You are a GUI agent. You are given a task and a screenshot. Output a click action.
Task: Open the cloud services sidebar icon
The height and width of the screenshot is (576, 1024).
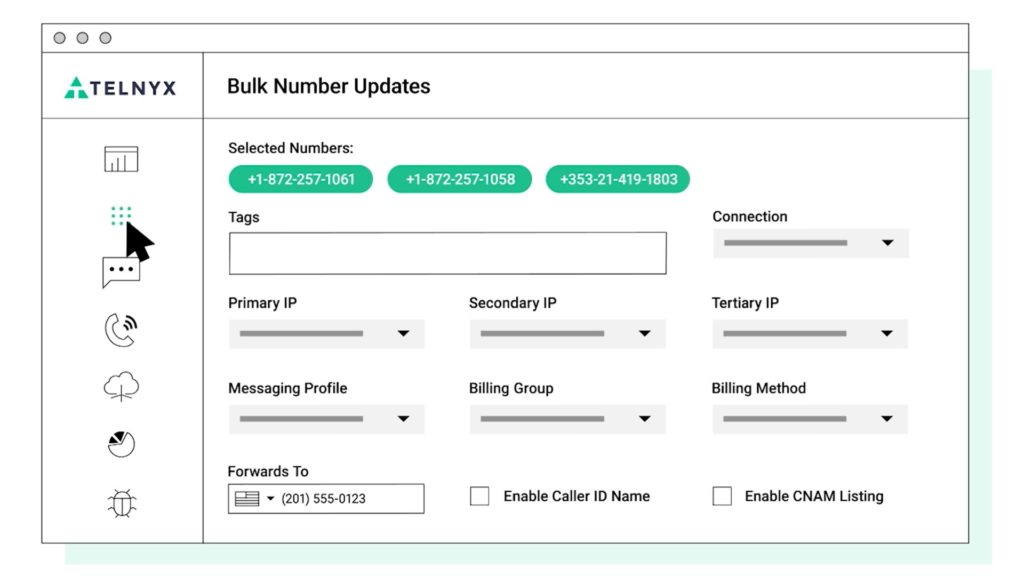tap(123, 387)
